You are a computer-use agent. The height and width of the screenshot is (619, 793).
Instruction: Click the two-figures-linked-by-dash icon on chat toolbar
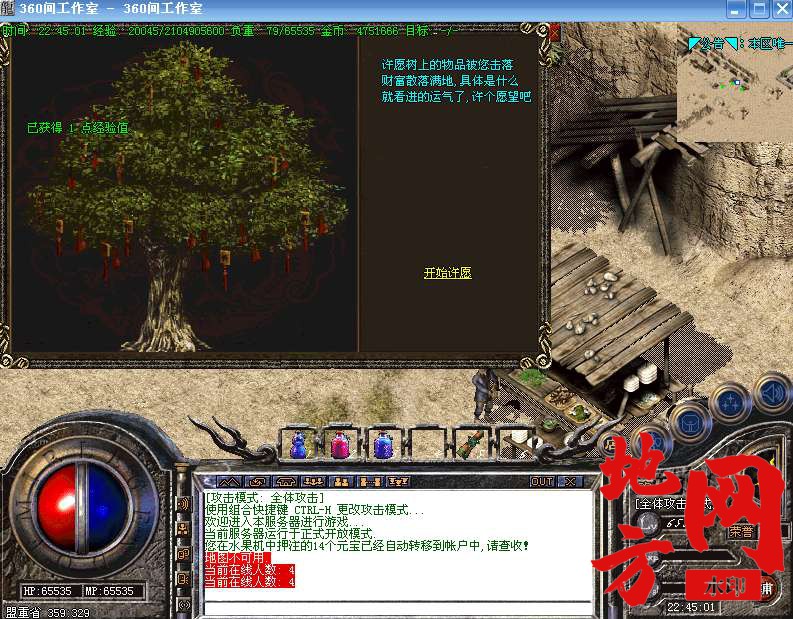[x=370, y=482]
